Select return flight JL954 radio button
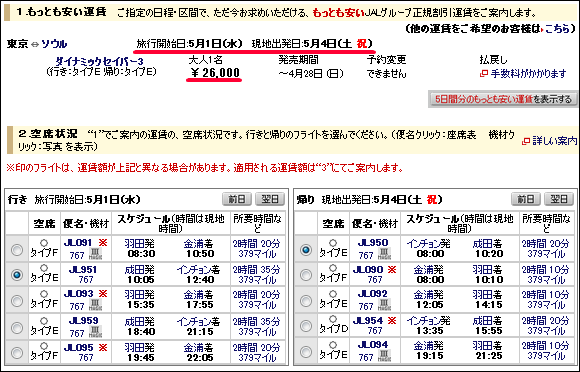580x372 pixels. 306,326
